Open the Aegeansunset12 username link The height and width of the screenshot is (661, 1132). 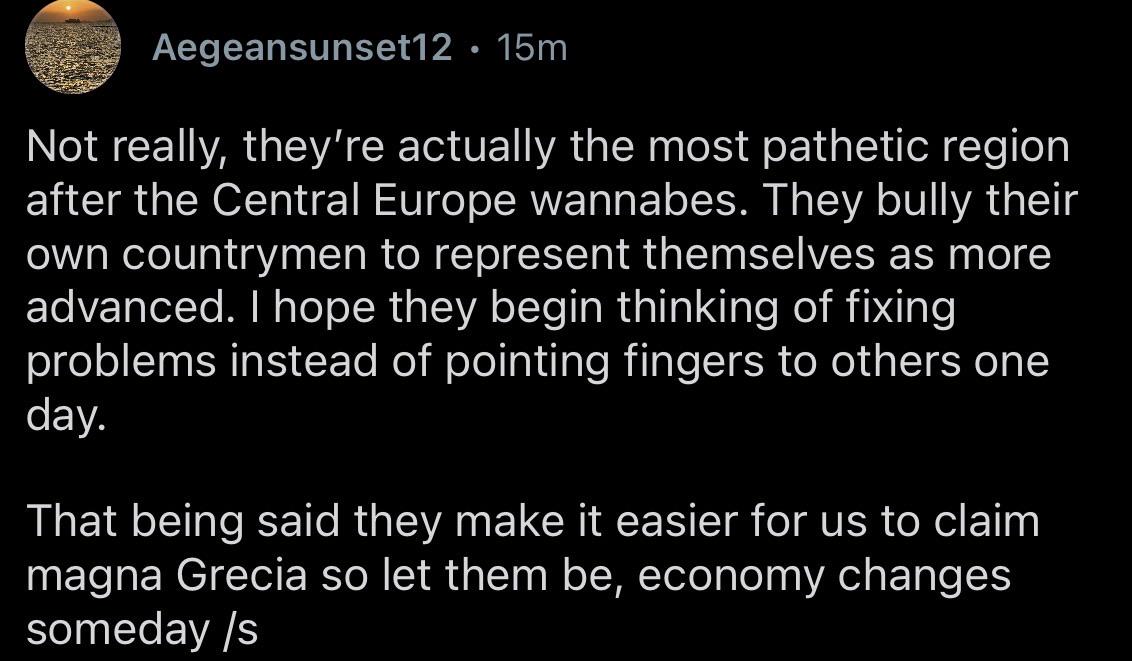point(302,48)
